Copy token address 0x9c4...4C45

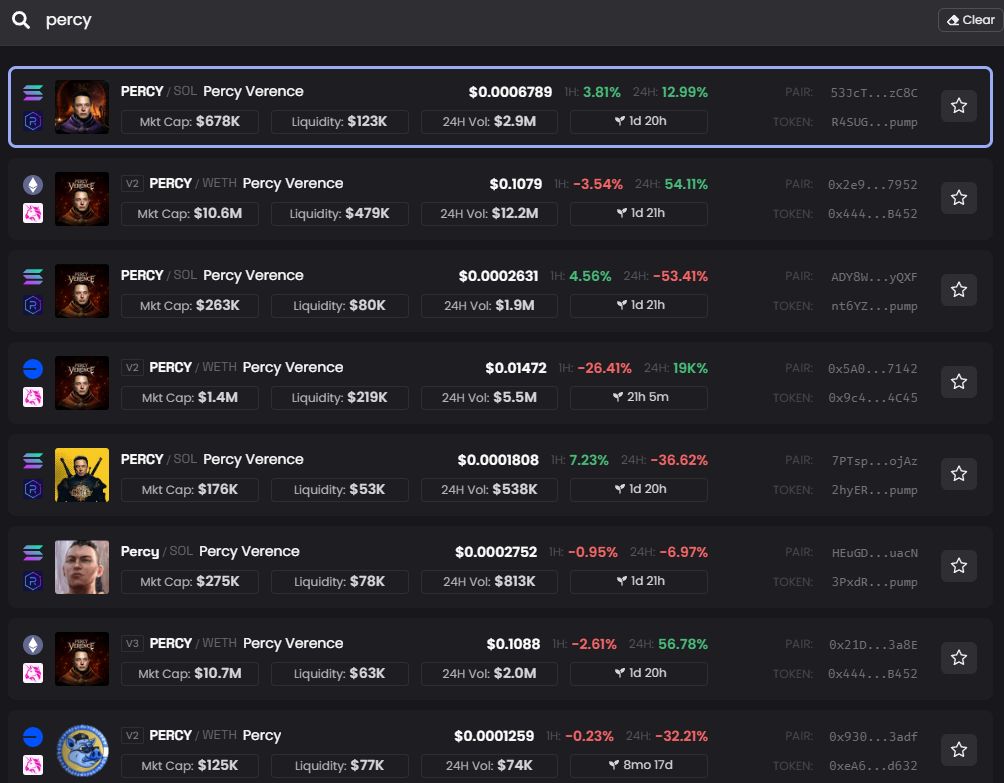(x=872, y=397)
